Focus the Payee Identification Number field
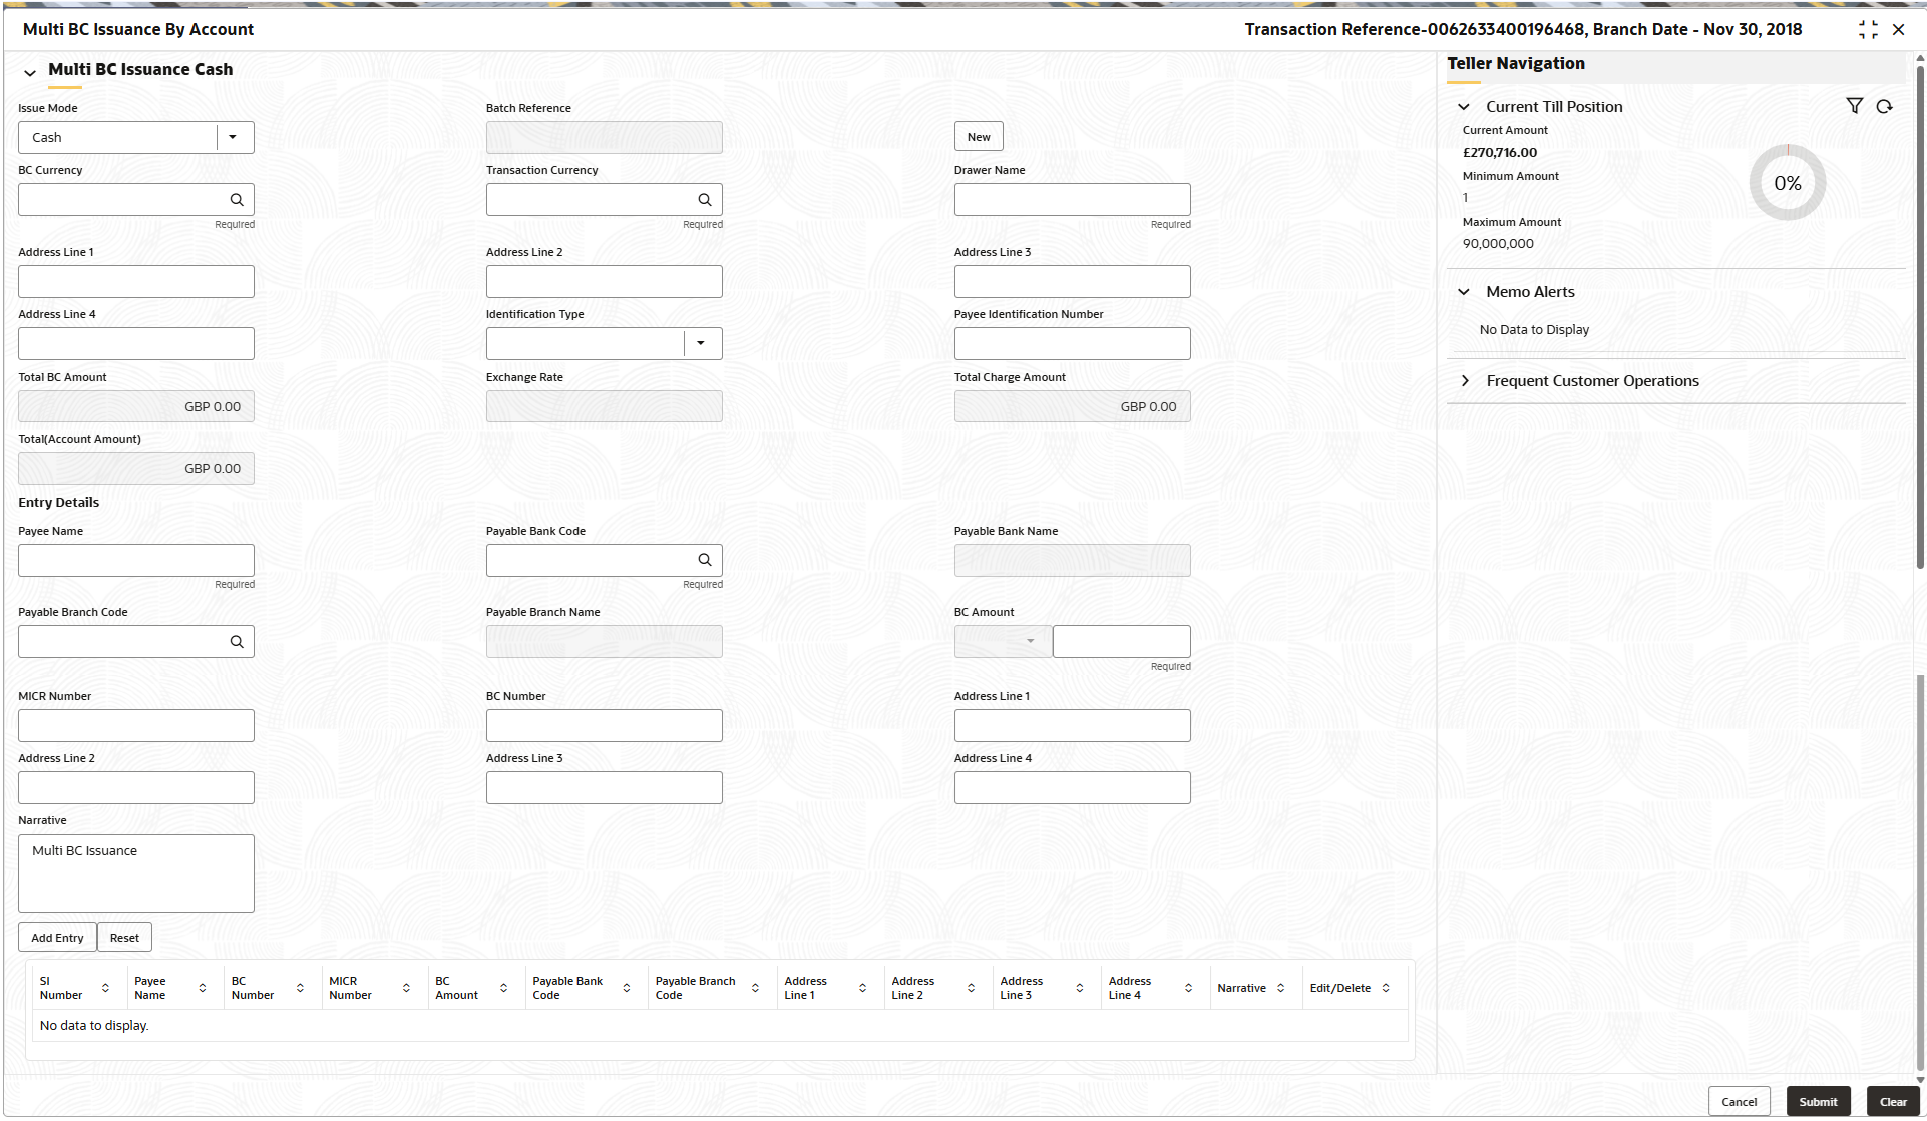1927x1121 pixels. coord(1072,343)
